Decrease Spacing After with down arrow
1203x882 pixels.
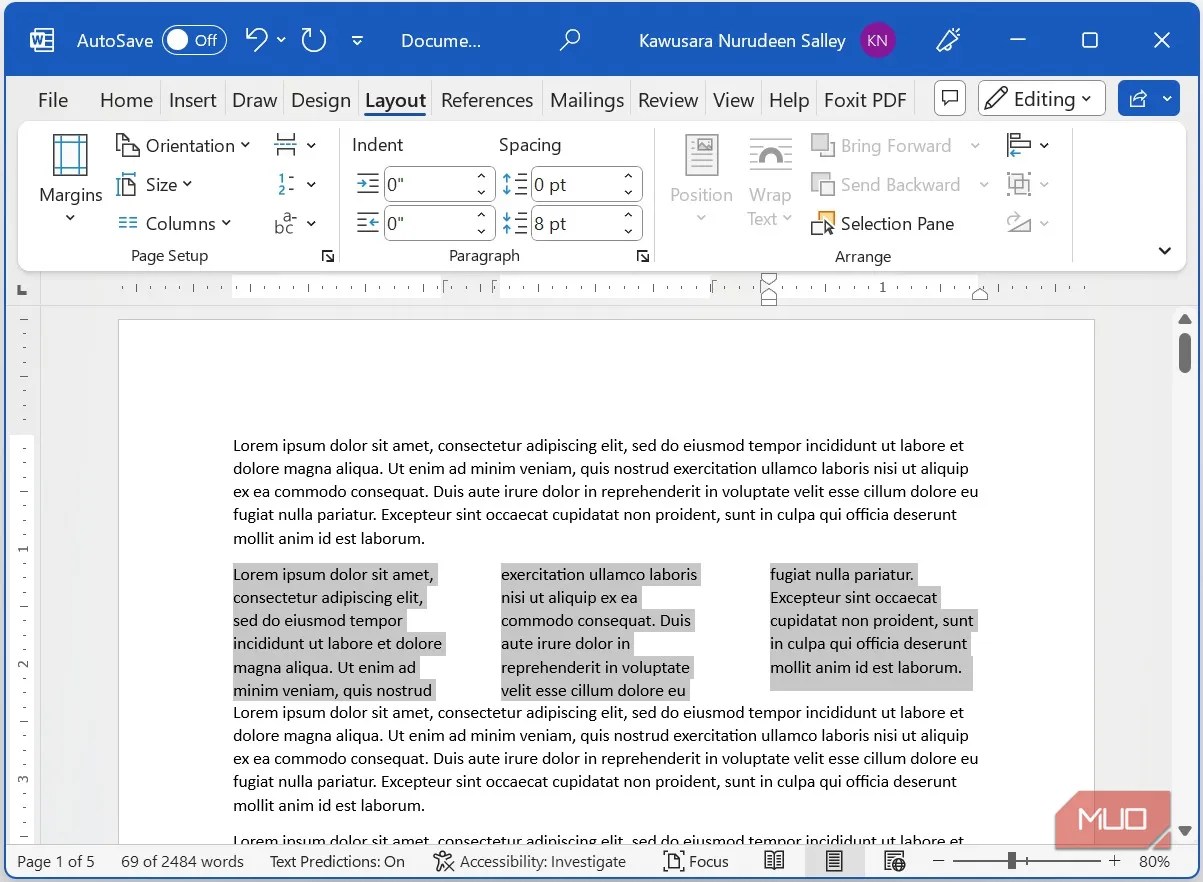click(629, 231)
